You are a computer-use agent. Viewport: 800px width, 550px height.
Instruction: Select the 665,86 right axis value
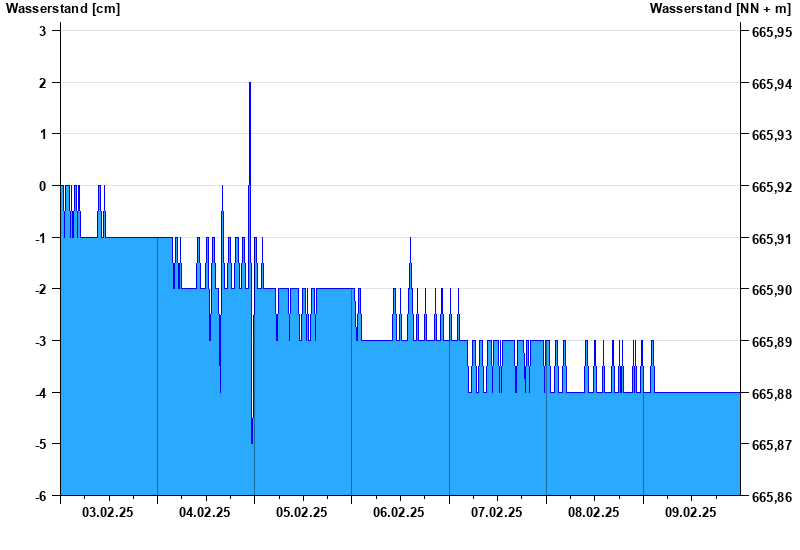(771, 497)
